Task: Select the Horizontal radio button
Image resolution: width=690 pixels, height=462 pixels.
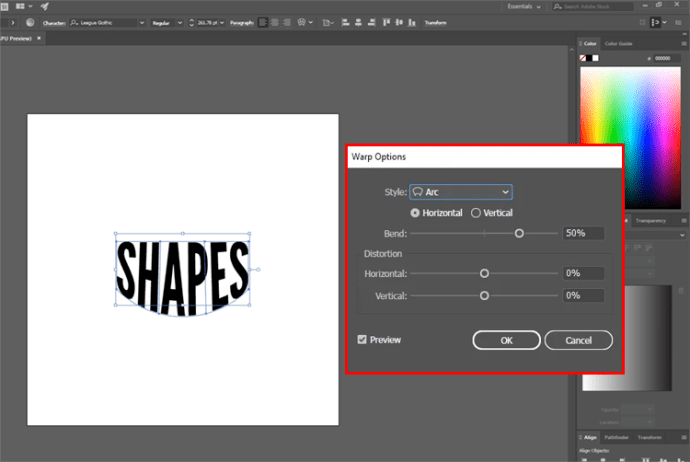Action: (416, 213)
